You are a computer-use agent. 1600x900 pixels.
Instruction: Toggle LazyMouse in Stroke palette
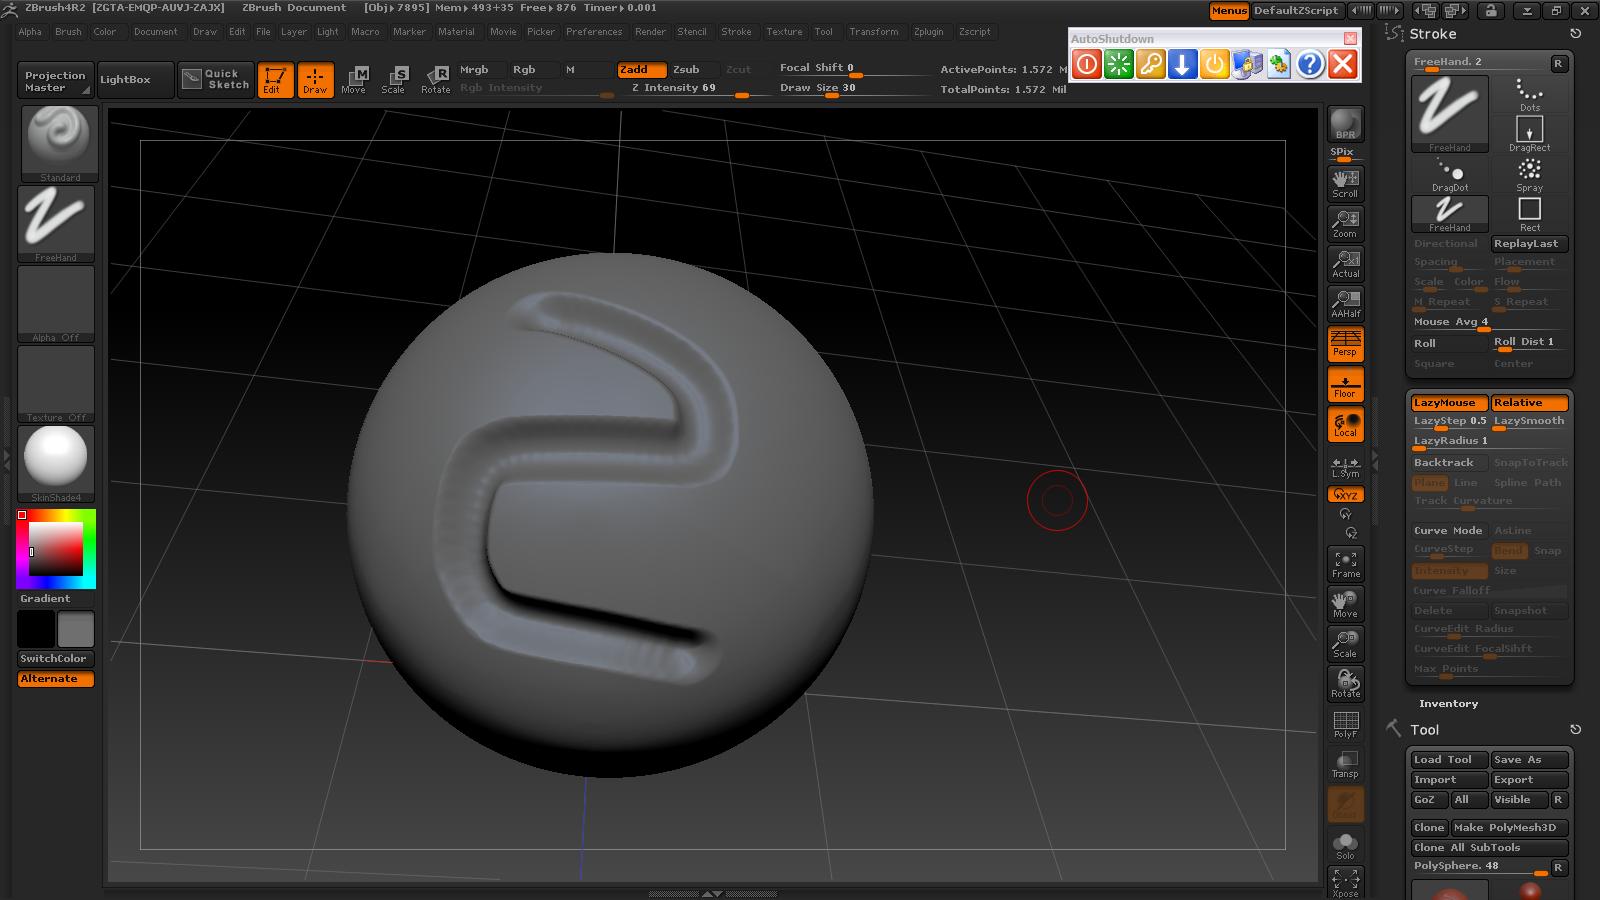1449,403
